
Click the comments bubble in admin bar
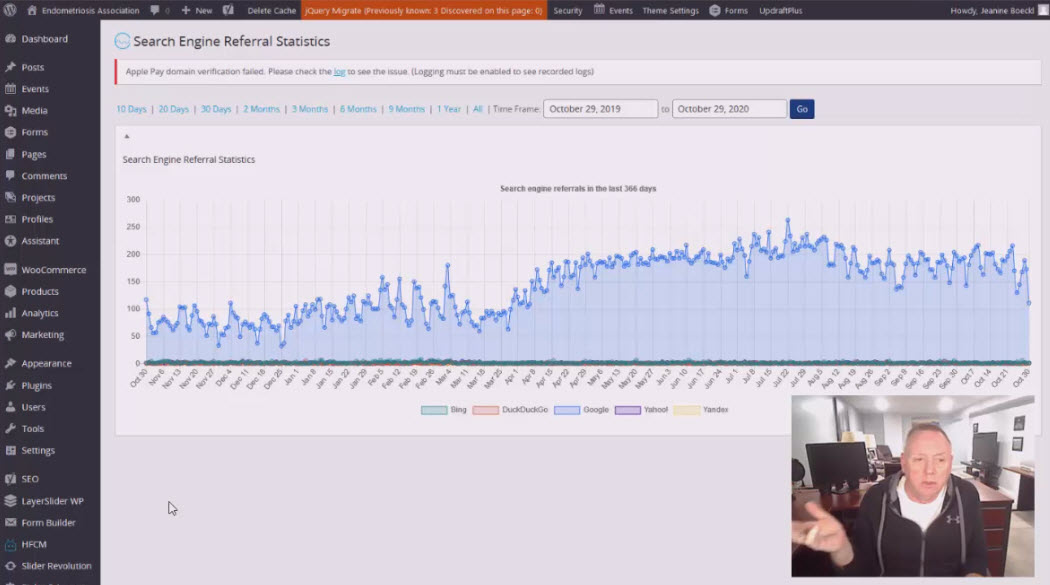(x=154, y=10)
